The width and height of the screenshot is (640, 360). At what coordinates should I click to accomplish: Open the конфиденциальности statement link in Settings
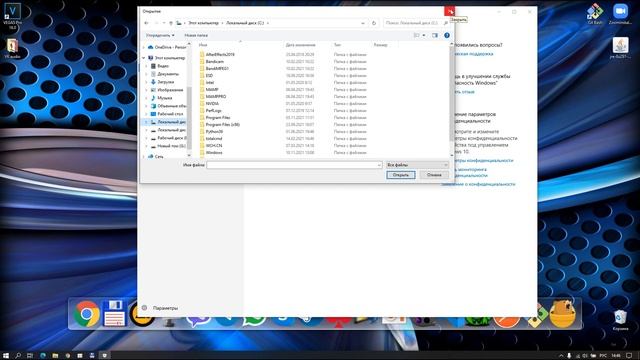click(x=478, y=184)
